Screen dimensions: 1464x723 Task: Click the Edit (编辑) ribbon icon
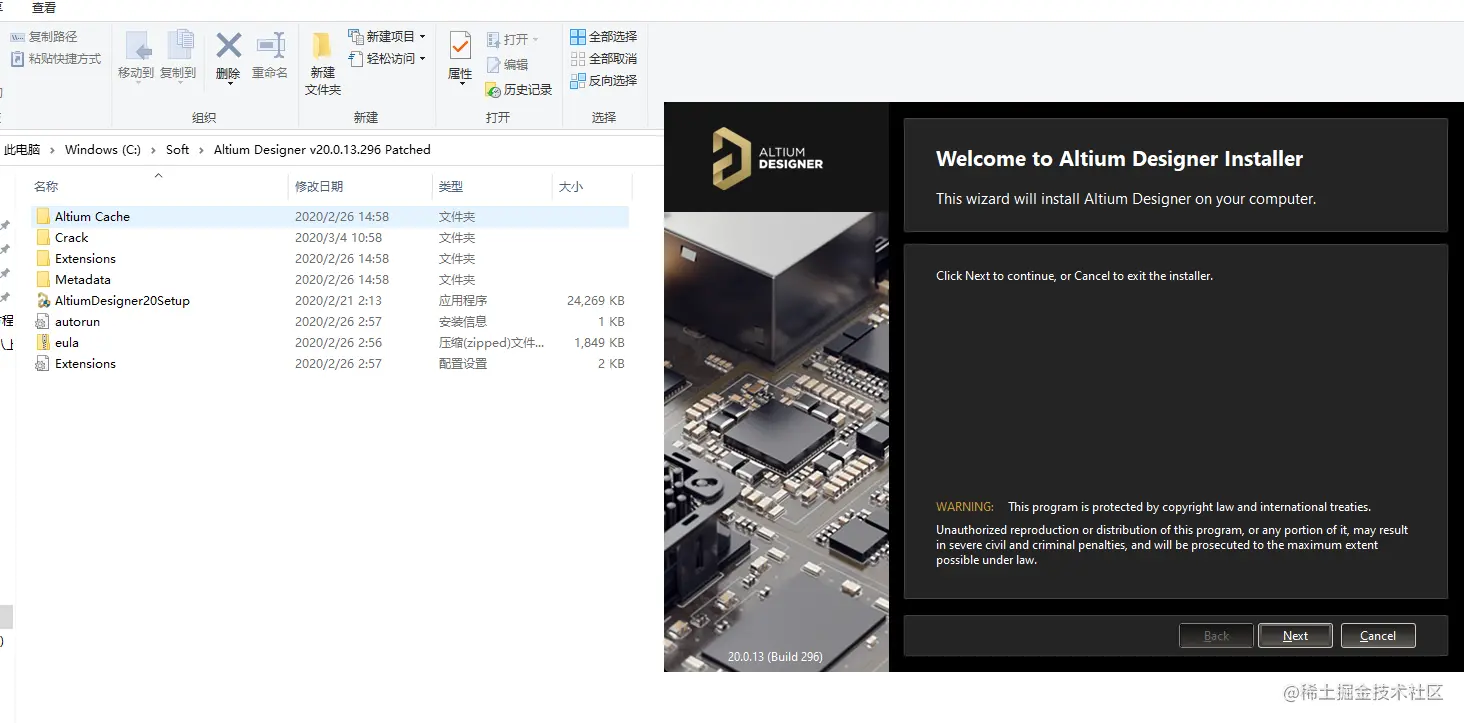coord(493,65)
